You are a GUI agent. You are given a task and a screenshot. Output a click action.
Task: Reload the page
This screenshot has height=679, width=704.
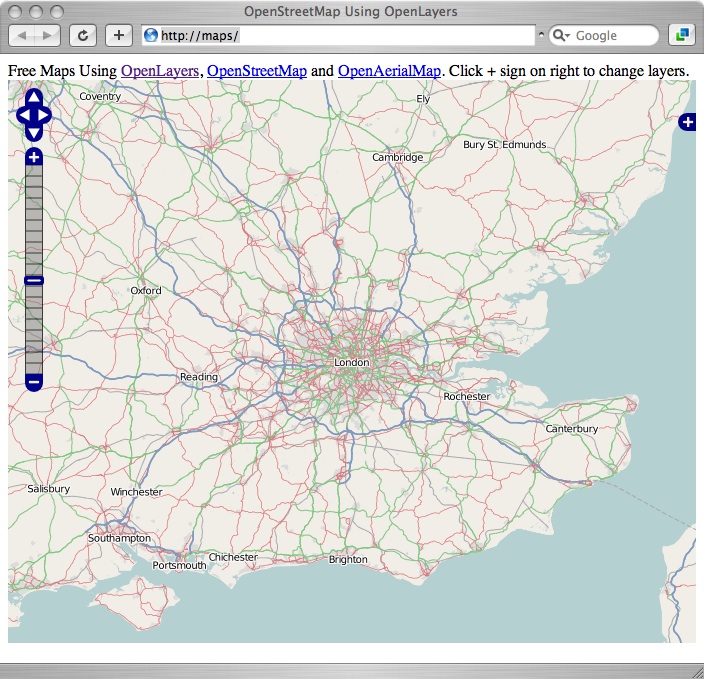point(83,35)
